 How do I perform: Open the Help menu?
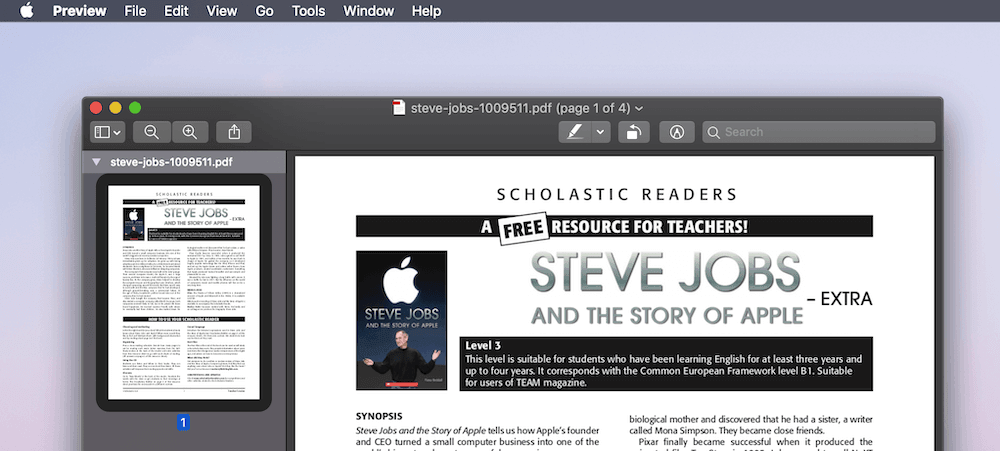tap(426, 11)
